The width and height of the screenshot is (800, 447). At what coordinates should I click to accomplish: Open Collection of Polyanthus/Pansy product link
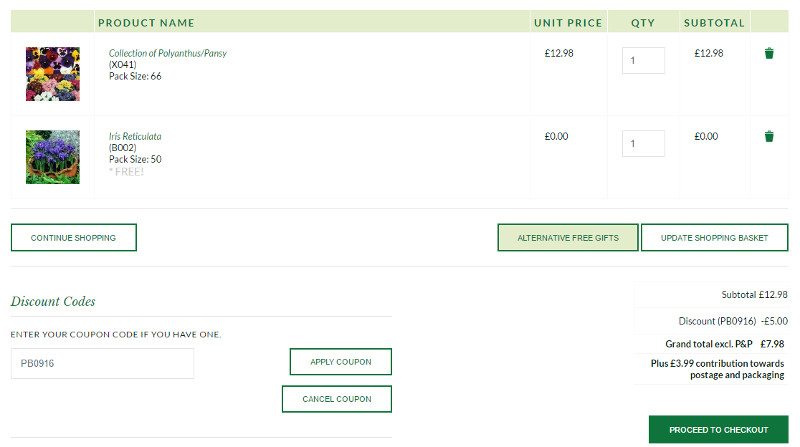point(167,53)
